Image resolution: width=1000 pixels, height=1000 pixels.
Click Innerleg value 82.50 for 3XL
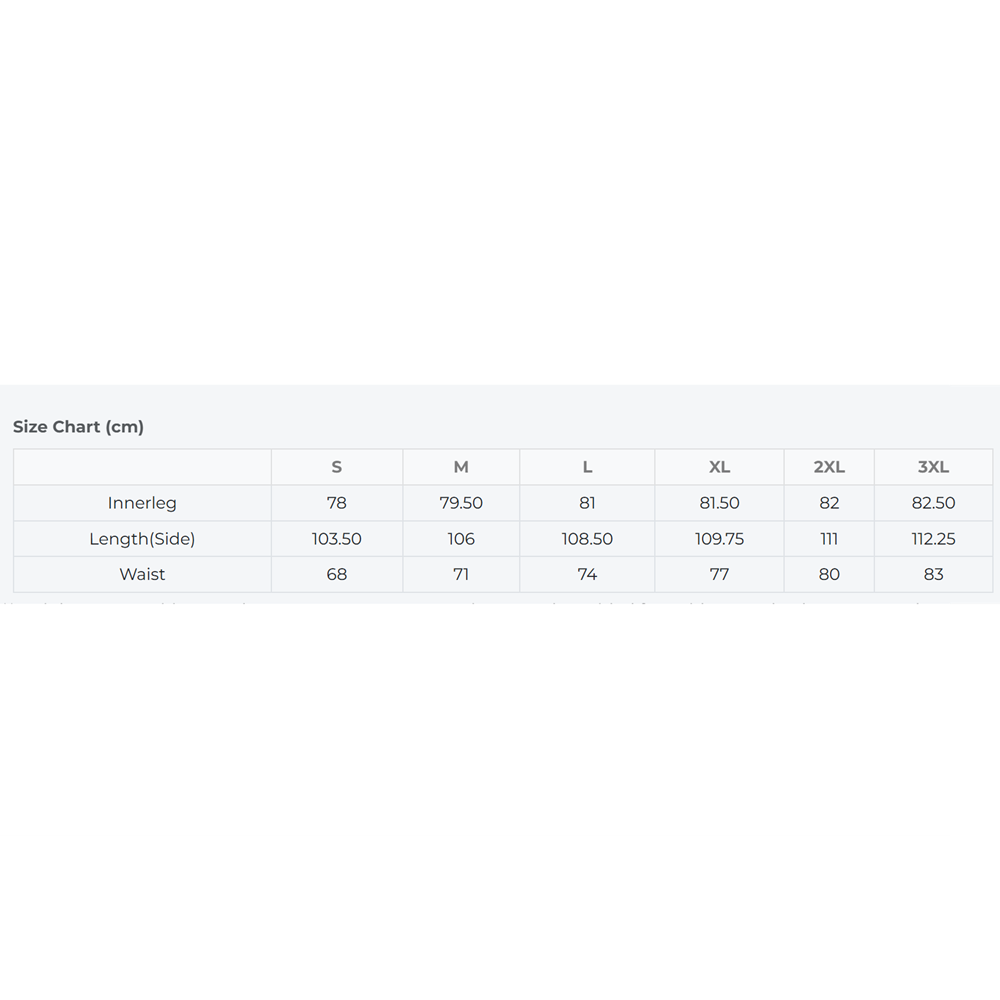pyautogui.click(x=934, y=503)
